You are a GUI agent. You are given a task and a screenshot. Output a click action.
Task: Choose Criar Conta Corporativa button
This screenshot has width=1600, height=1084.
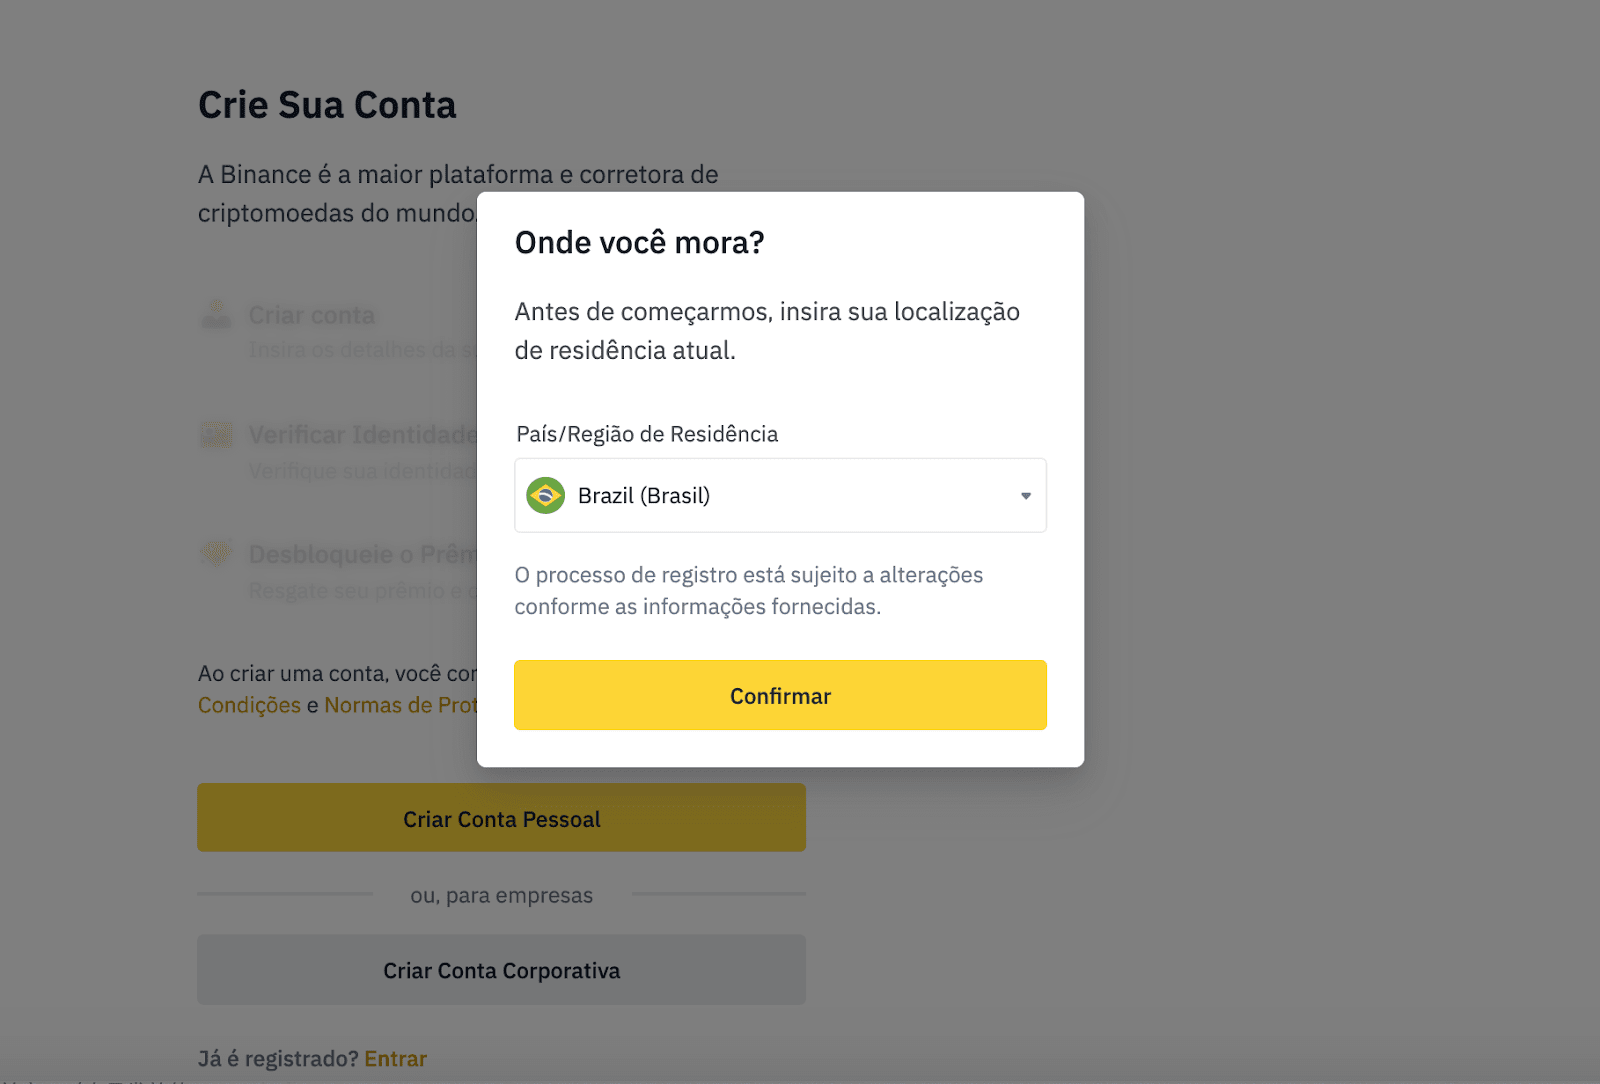coord(501,970)
